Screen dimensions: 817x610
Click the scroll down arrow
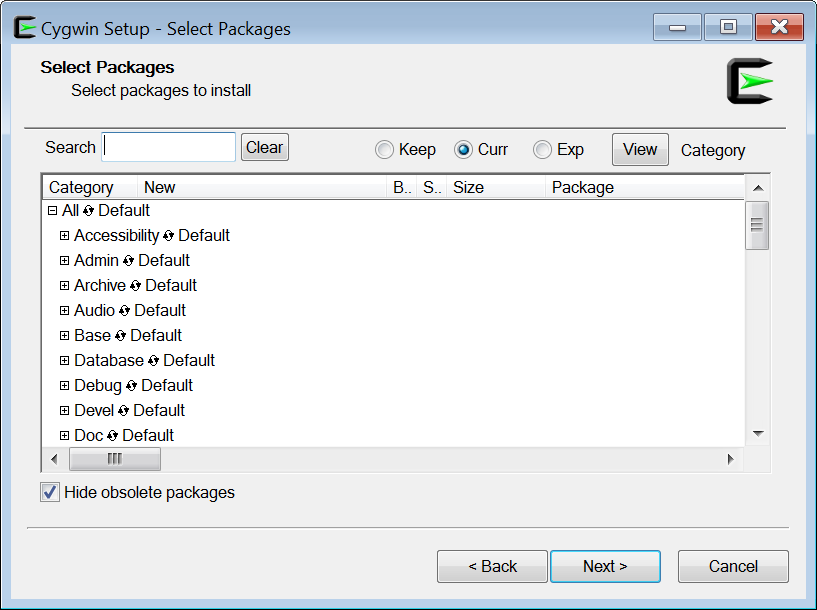(758, 433)
